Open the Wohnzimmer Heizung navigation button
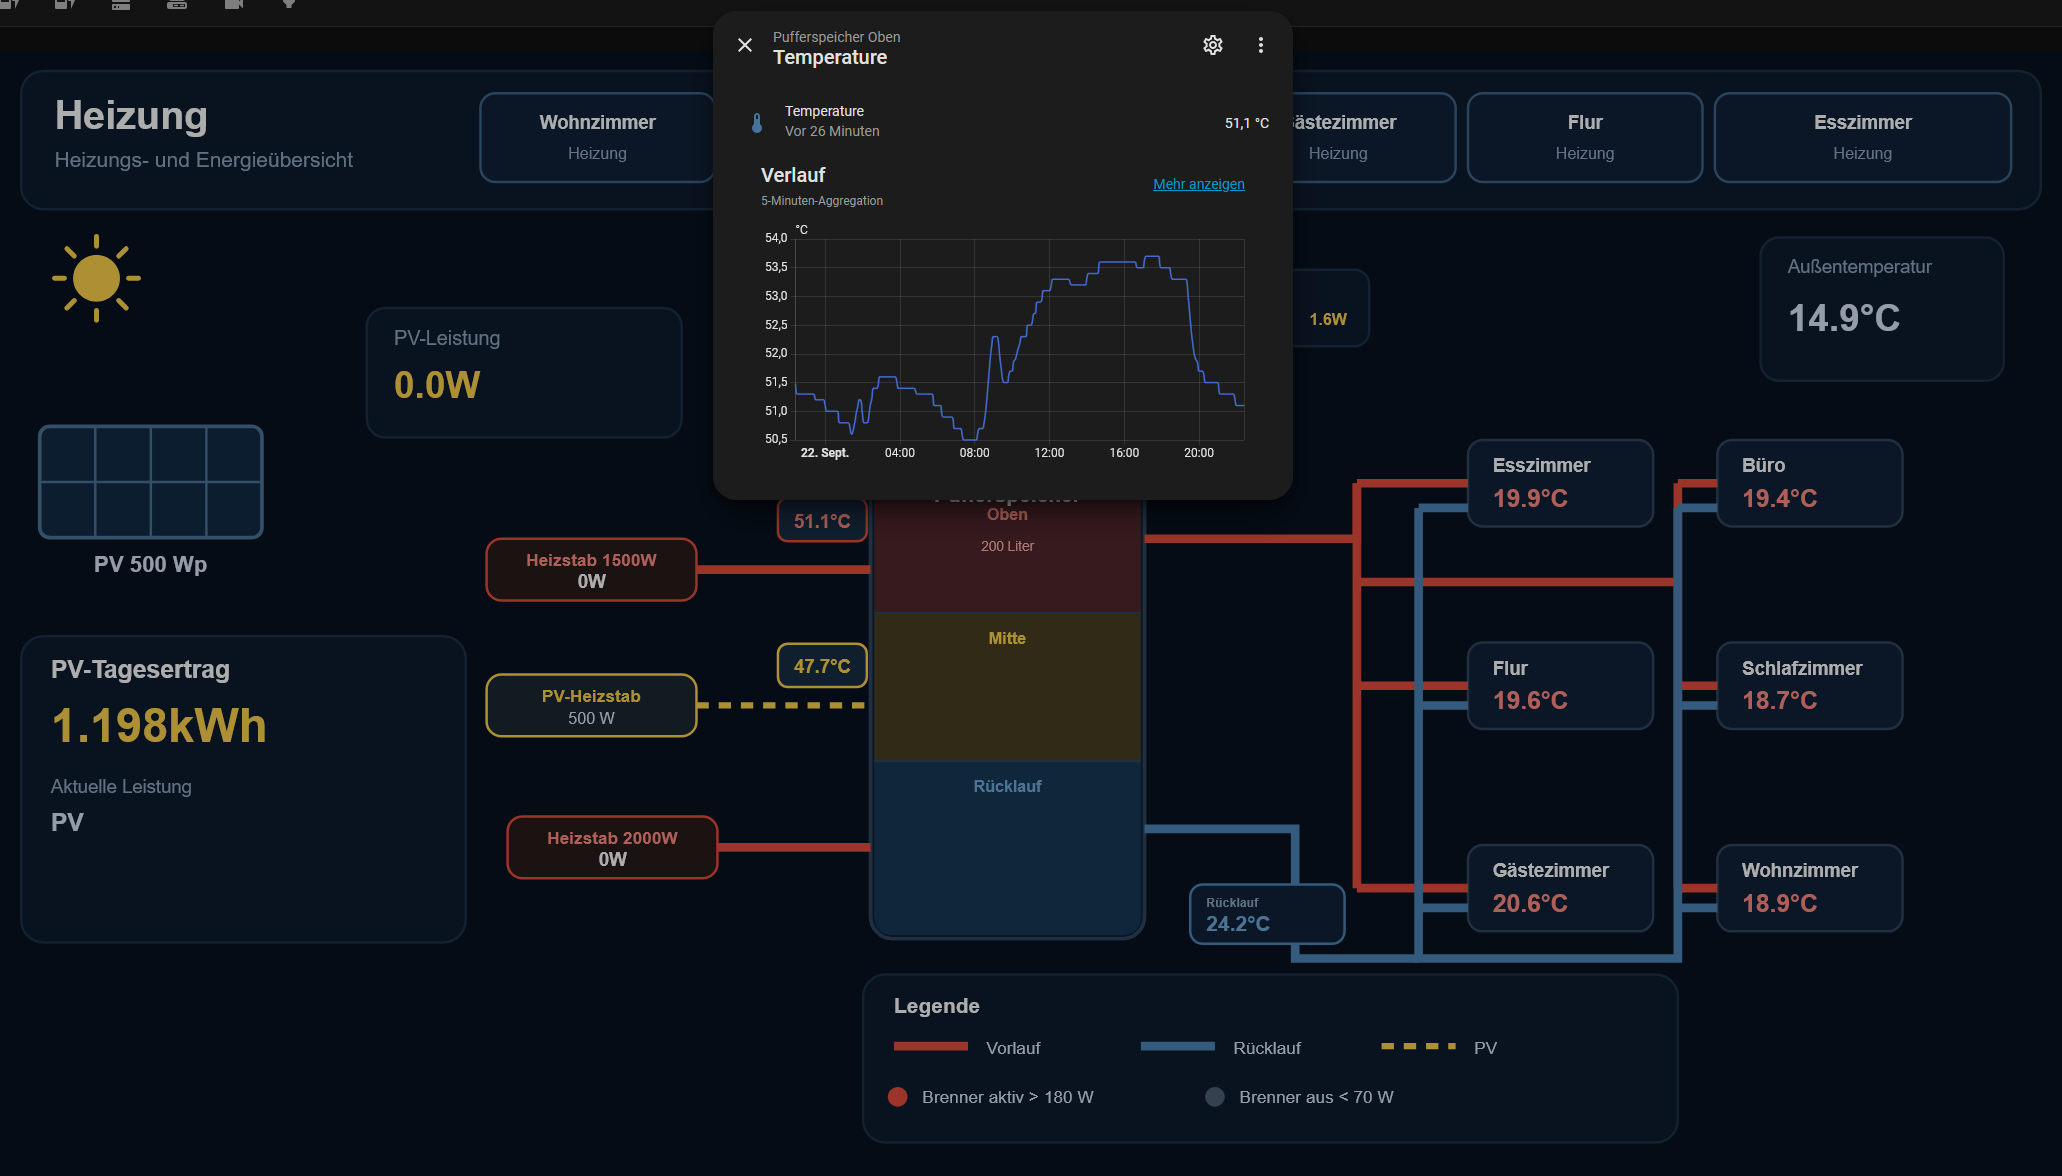This screenshot has height=1176, width=2062. pyautogui.click(x=597, y=137)
